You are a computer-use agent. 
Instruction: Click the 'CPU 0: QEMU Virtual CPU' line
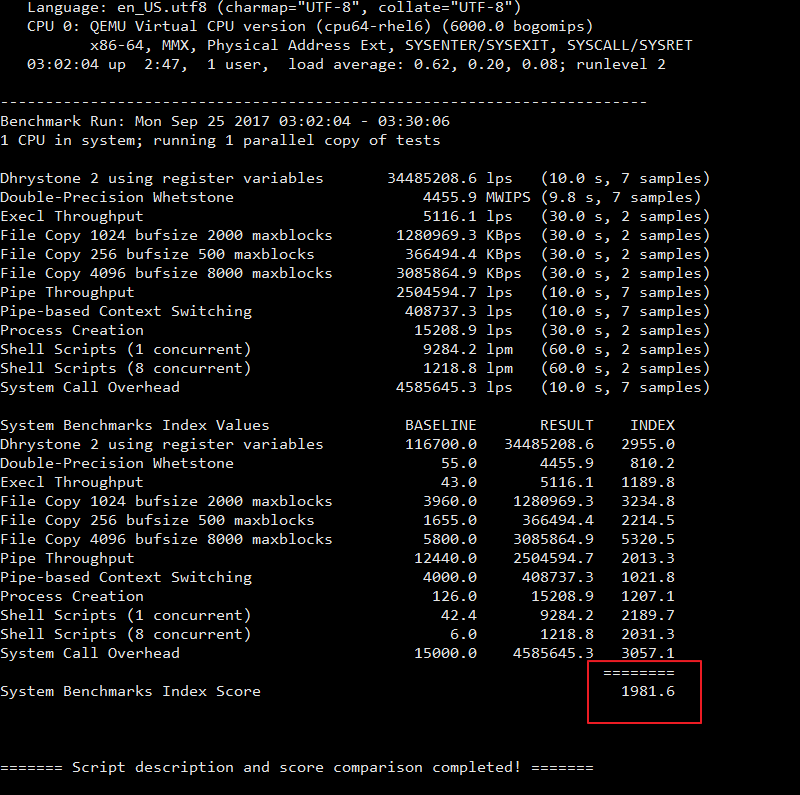tap(310, 27)
